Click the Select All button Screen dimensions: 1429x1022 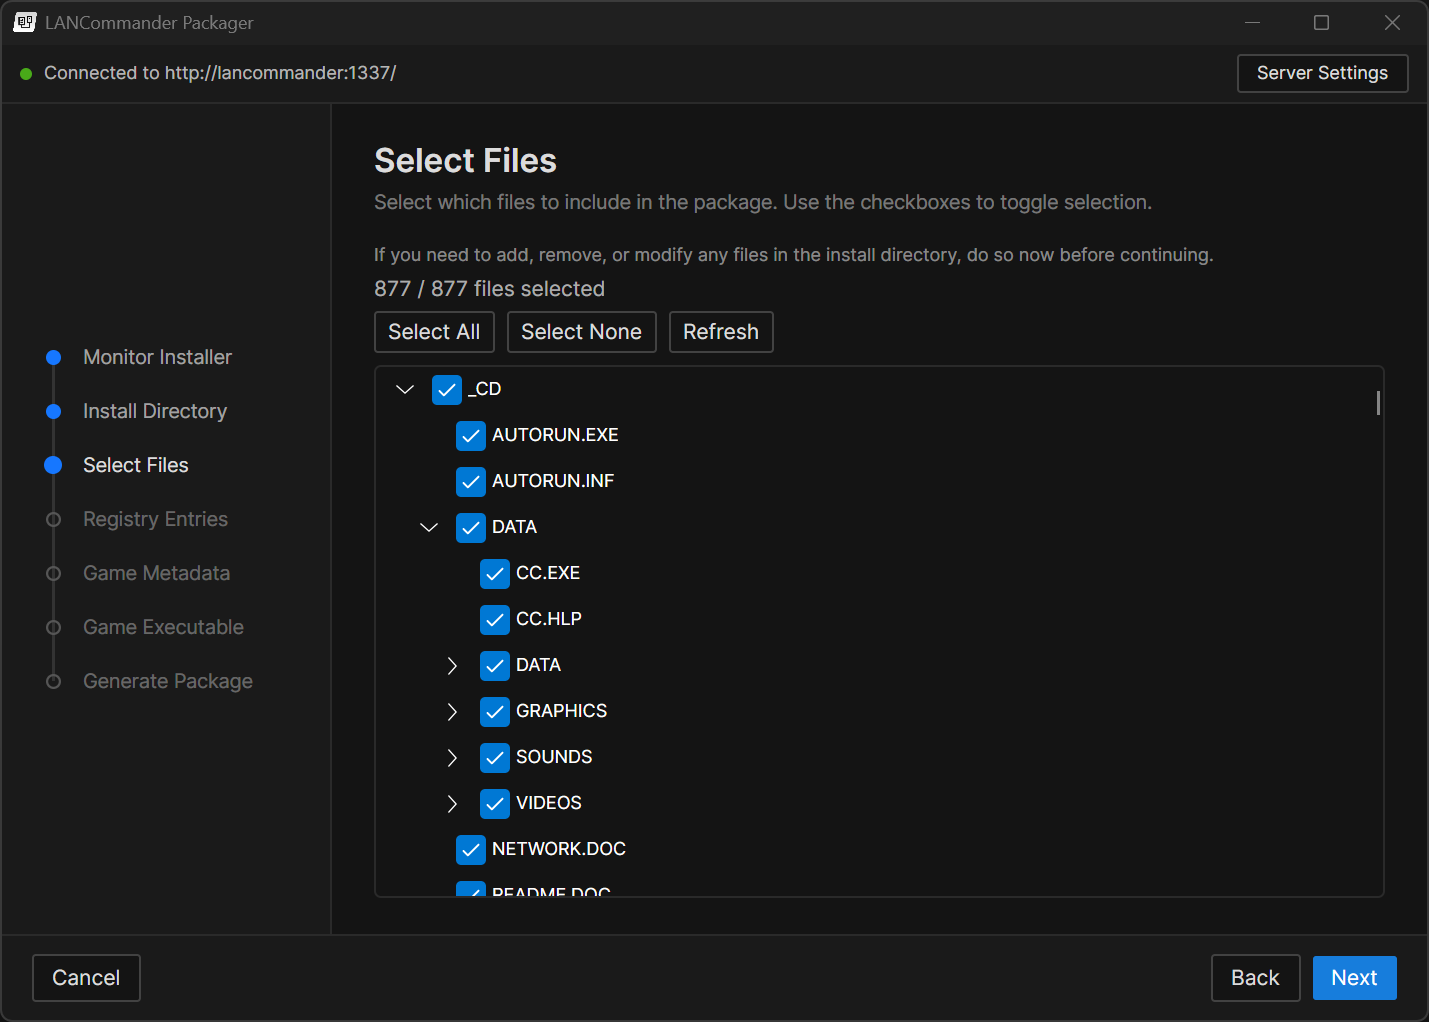pyautogui.click(x=434, y=332)
